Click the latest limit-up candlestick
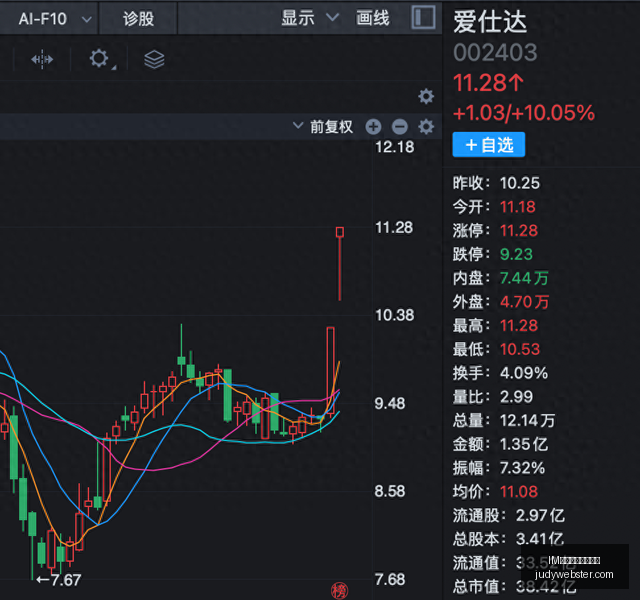 coord(340,264)
